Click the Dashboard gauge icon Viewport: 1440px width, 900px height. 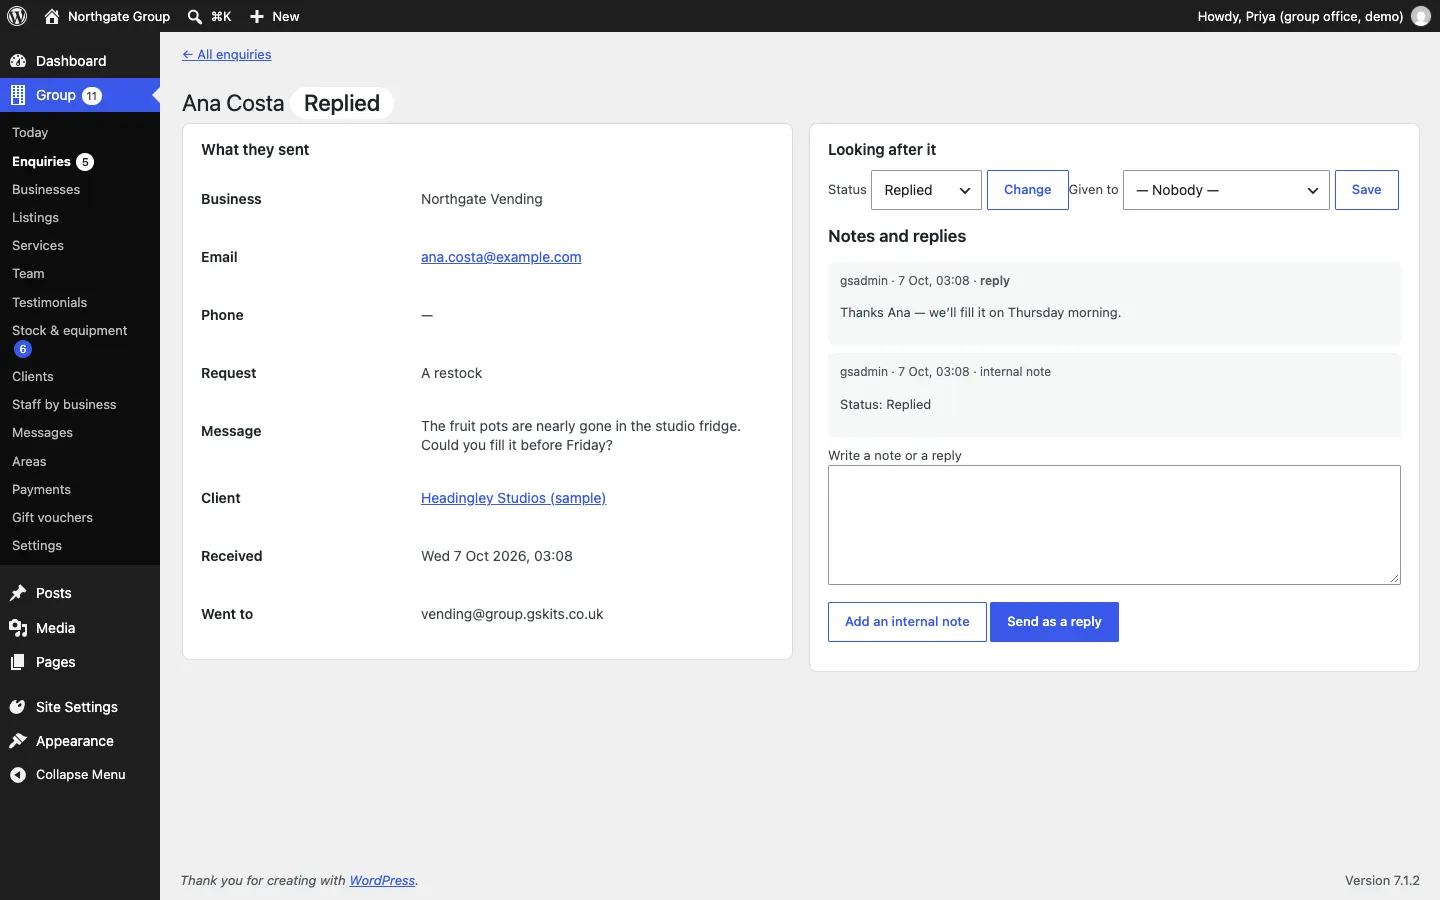(18, 61)
